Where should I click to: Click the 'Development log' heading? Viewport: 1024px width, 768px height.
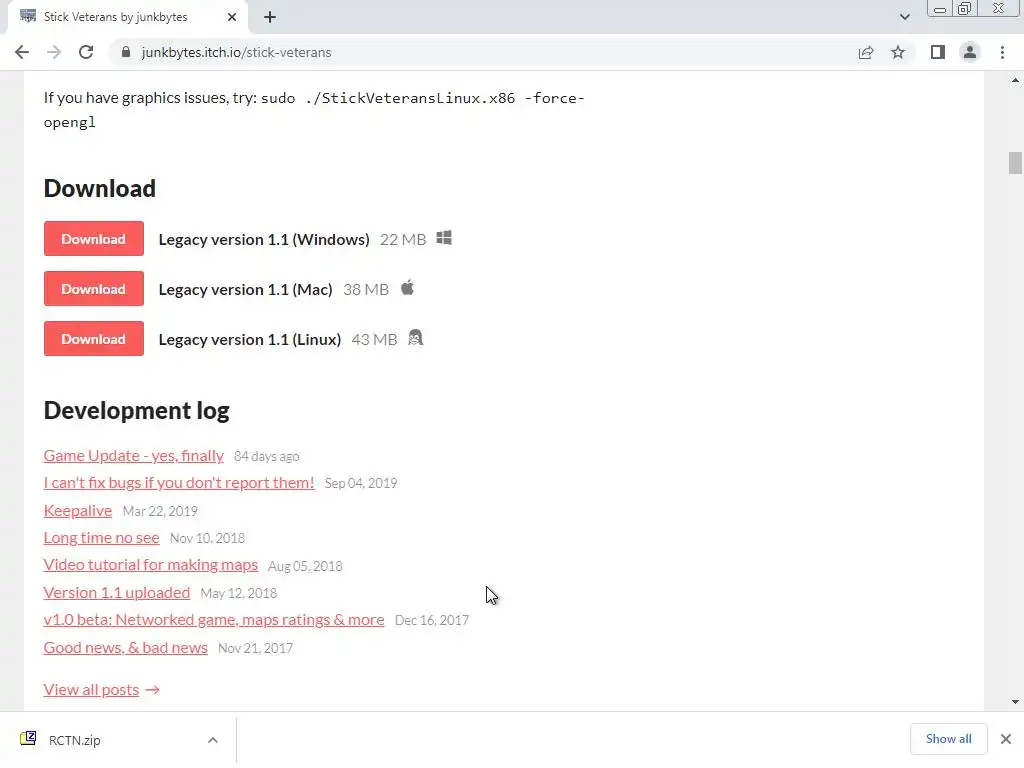(136, 411)
